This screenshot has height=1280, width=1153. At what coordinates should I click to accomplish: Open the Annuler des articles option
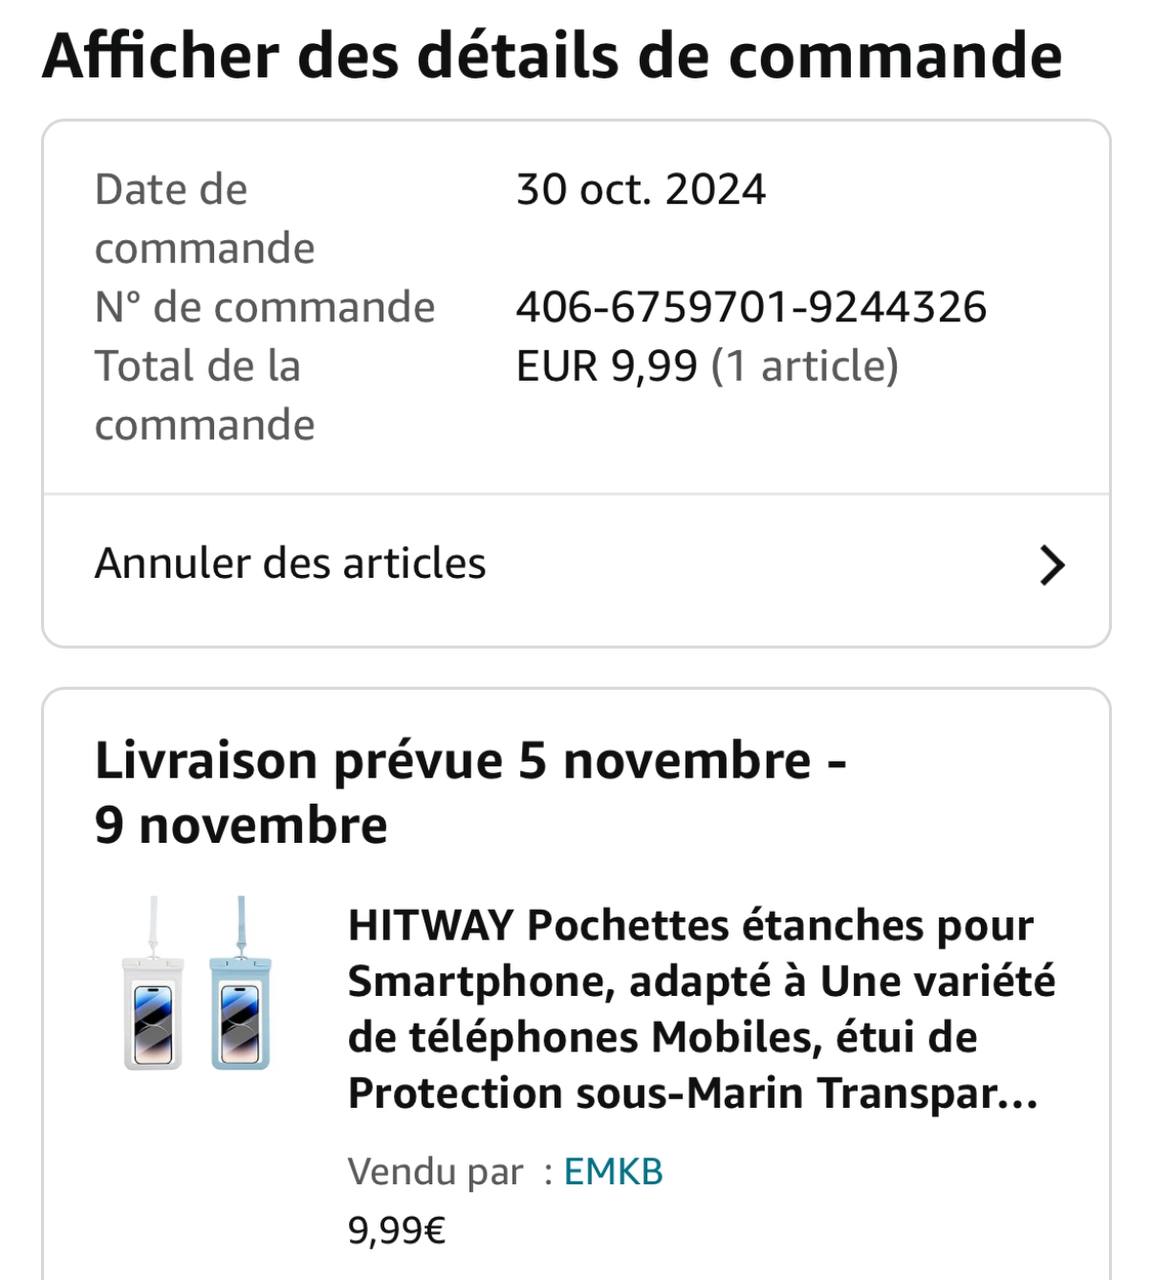point(290,564)
